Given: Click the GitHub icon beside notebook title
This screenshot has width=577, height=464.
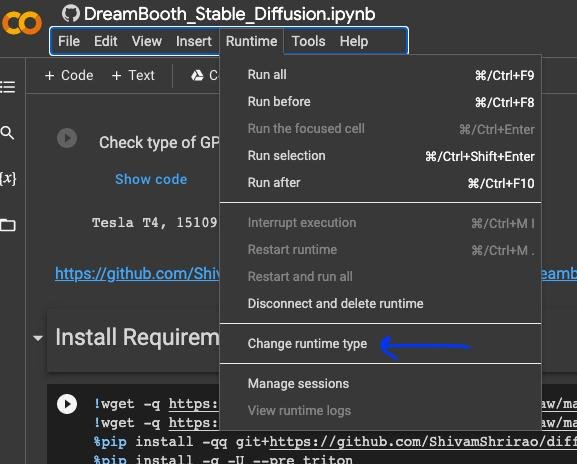Looking at the screenshot, I should 71,14.
